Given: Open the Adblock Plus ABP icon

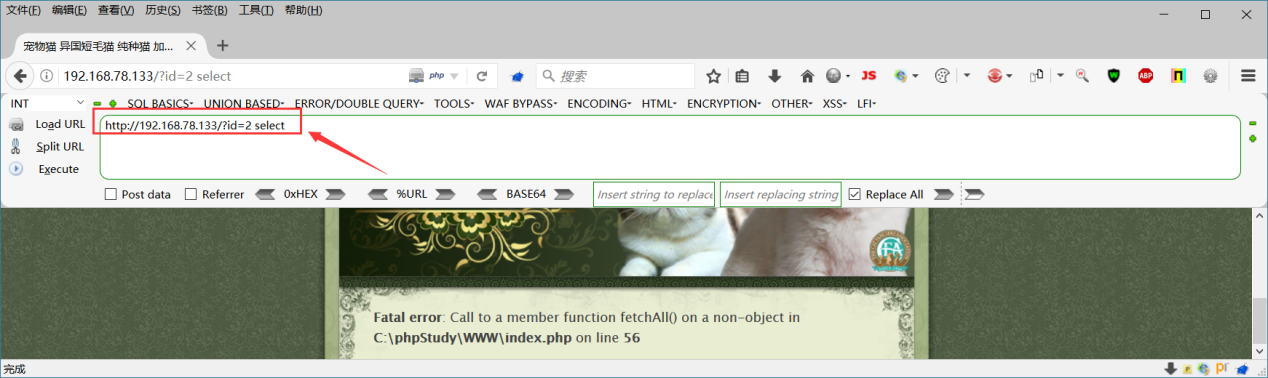Looking at the screenshot, I should (x=1145, y=76).
